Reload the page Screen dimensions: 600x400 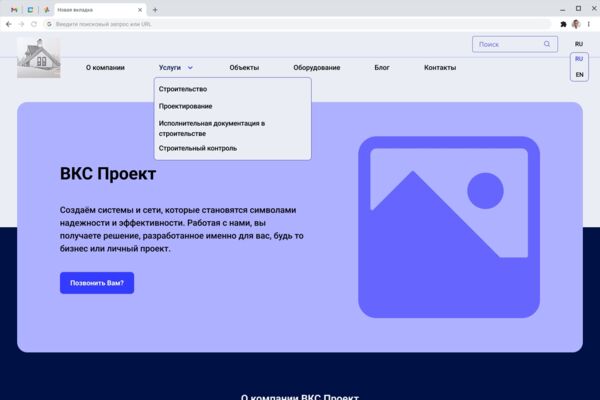click(x=34, y=24)
